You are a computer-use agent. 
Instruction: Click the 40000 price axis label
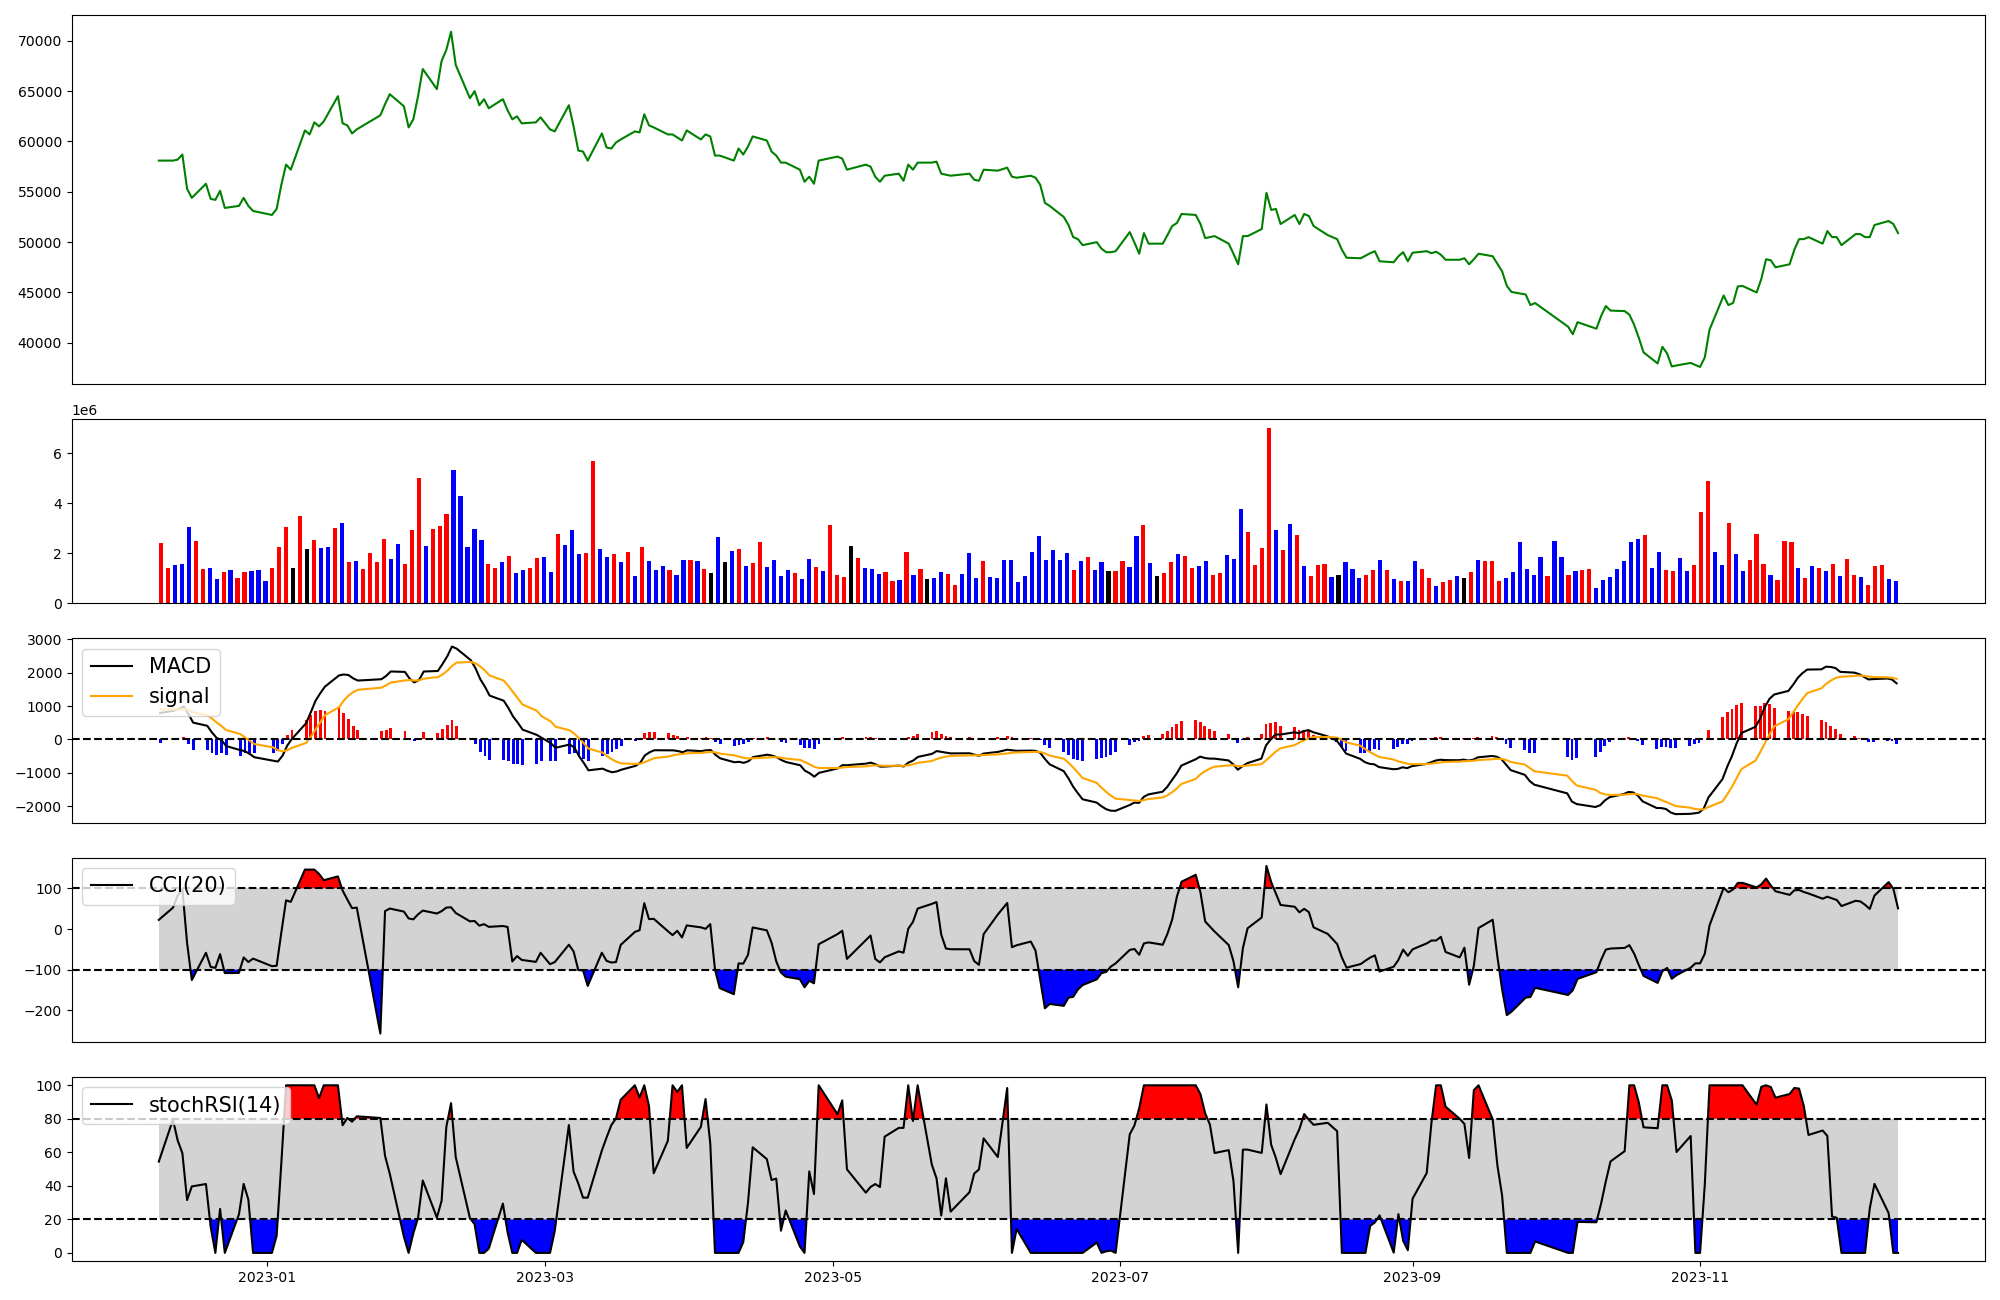[40, 343]
